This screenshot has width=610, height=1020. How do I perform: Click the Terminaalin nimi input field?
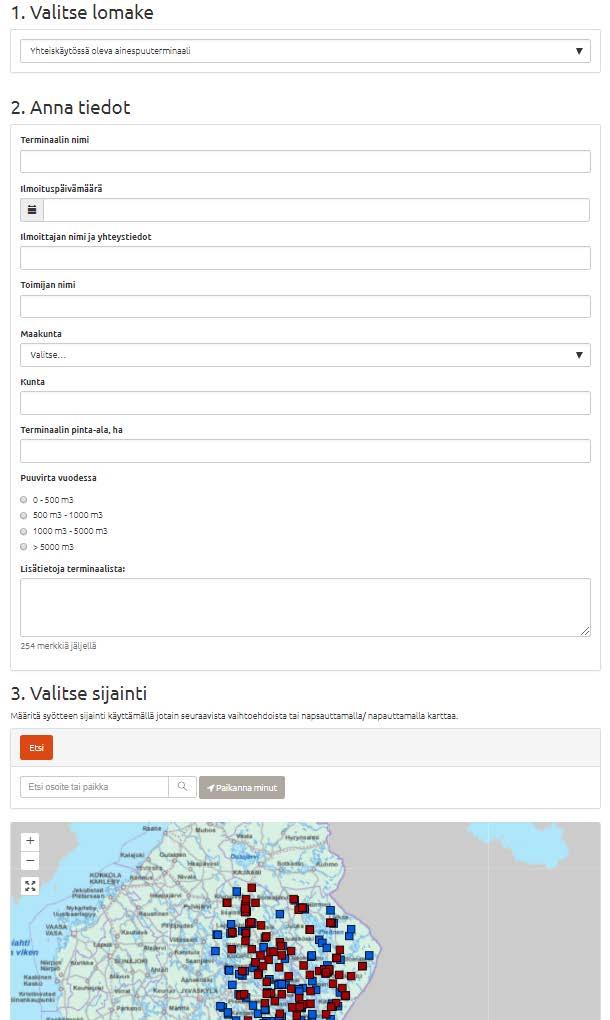point(305,161)
